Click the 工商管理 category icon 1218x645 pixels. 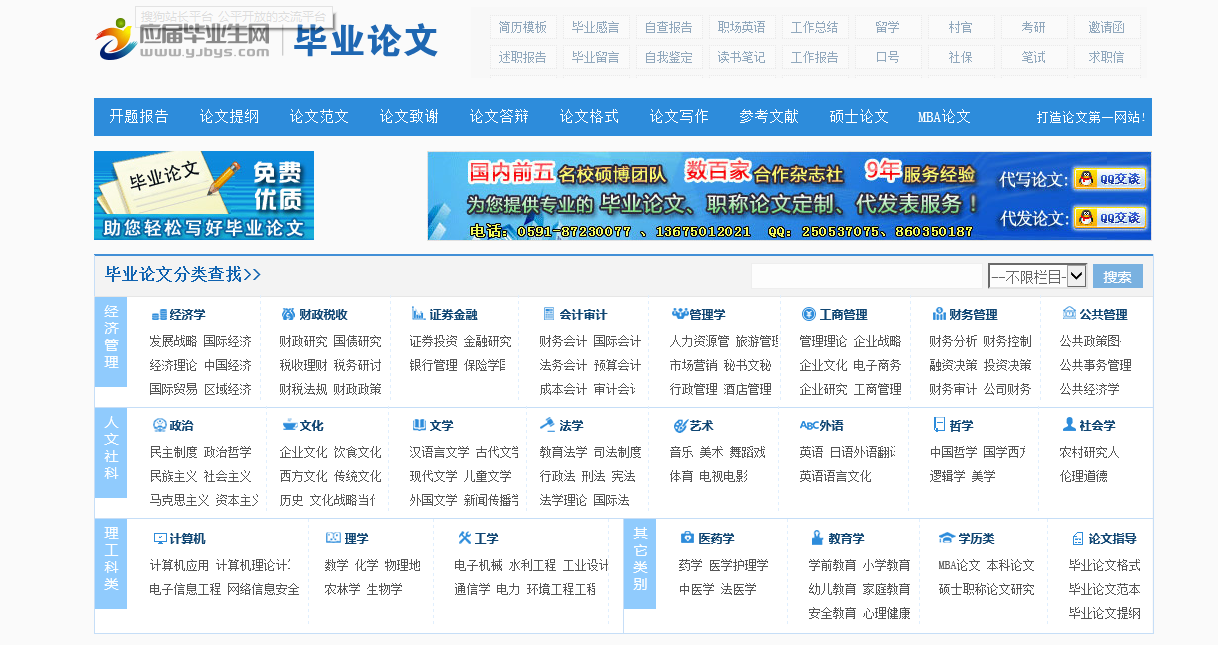click(x=808, y=314)
